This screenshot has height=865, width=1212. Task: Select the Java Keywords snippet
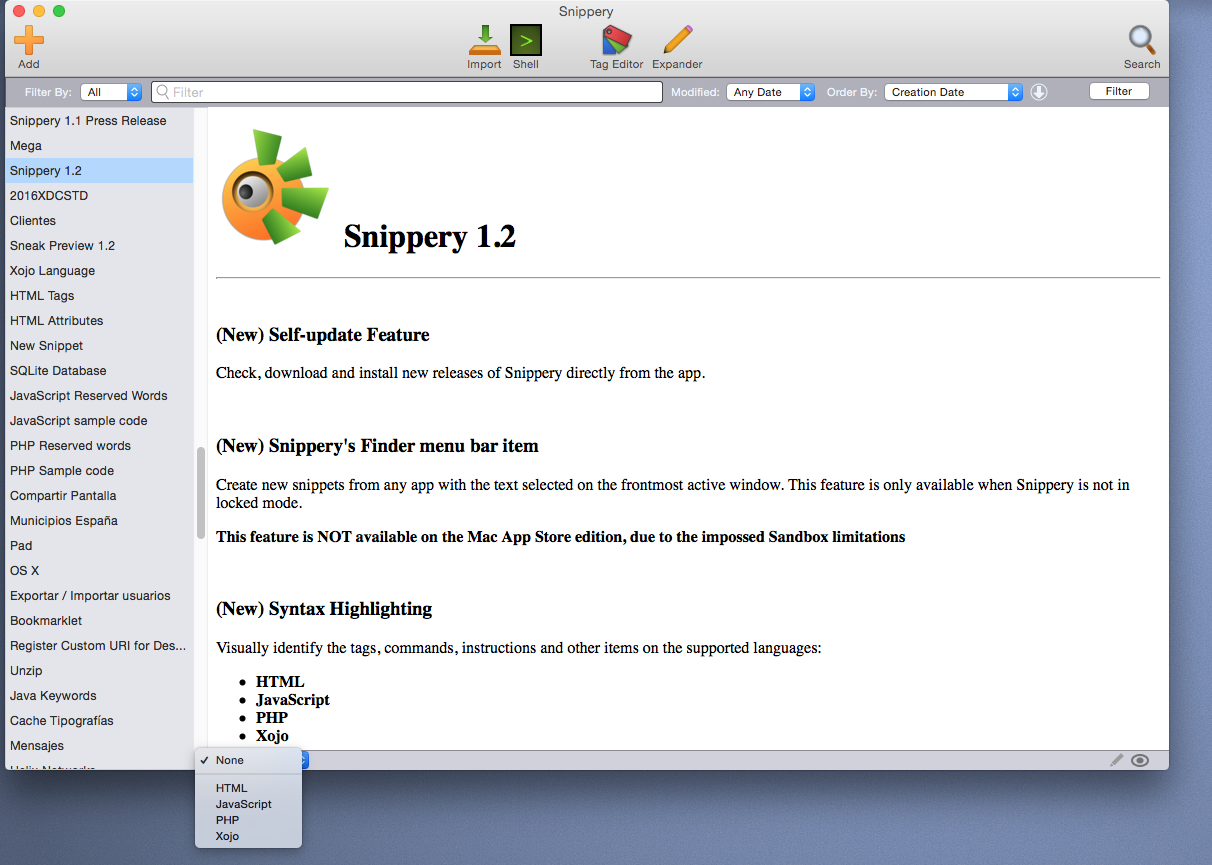coord(99,695)
